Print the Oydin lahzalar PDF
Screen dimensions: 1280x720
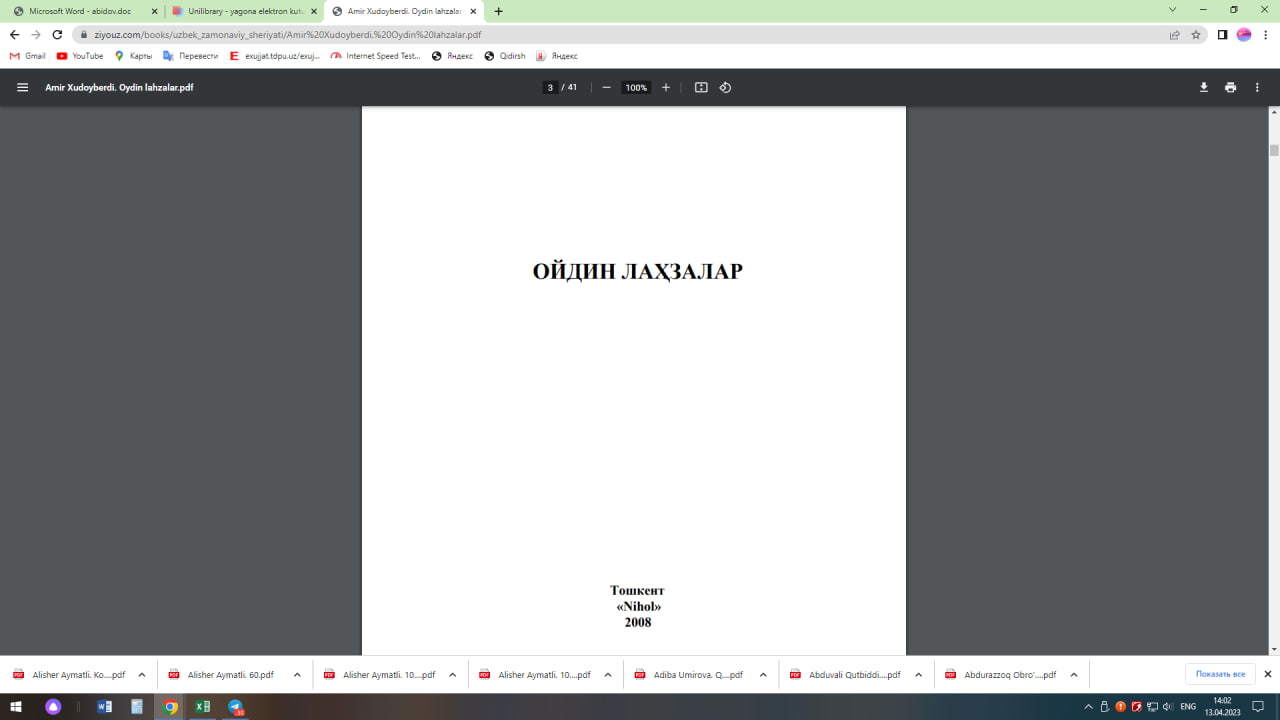point(1230,87)
